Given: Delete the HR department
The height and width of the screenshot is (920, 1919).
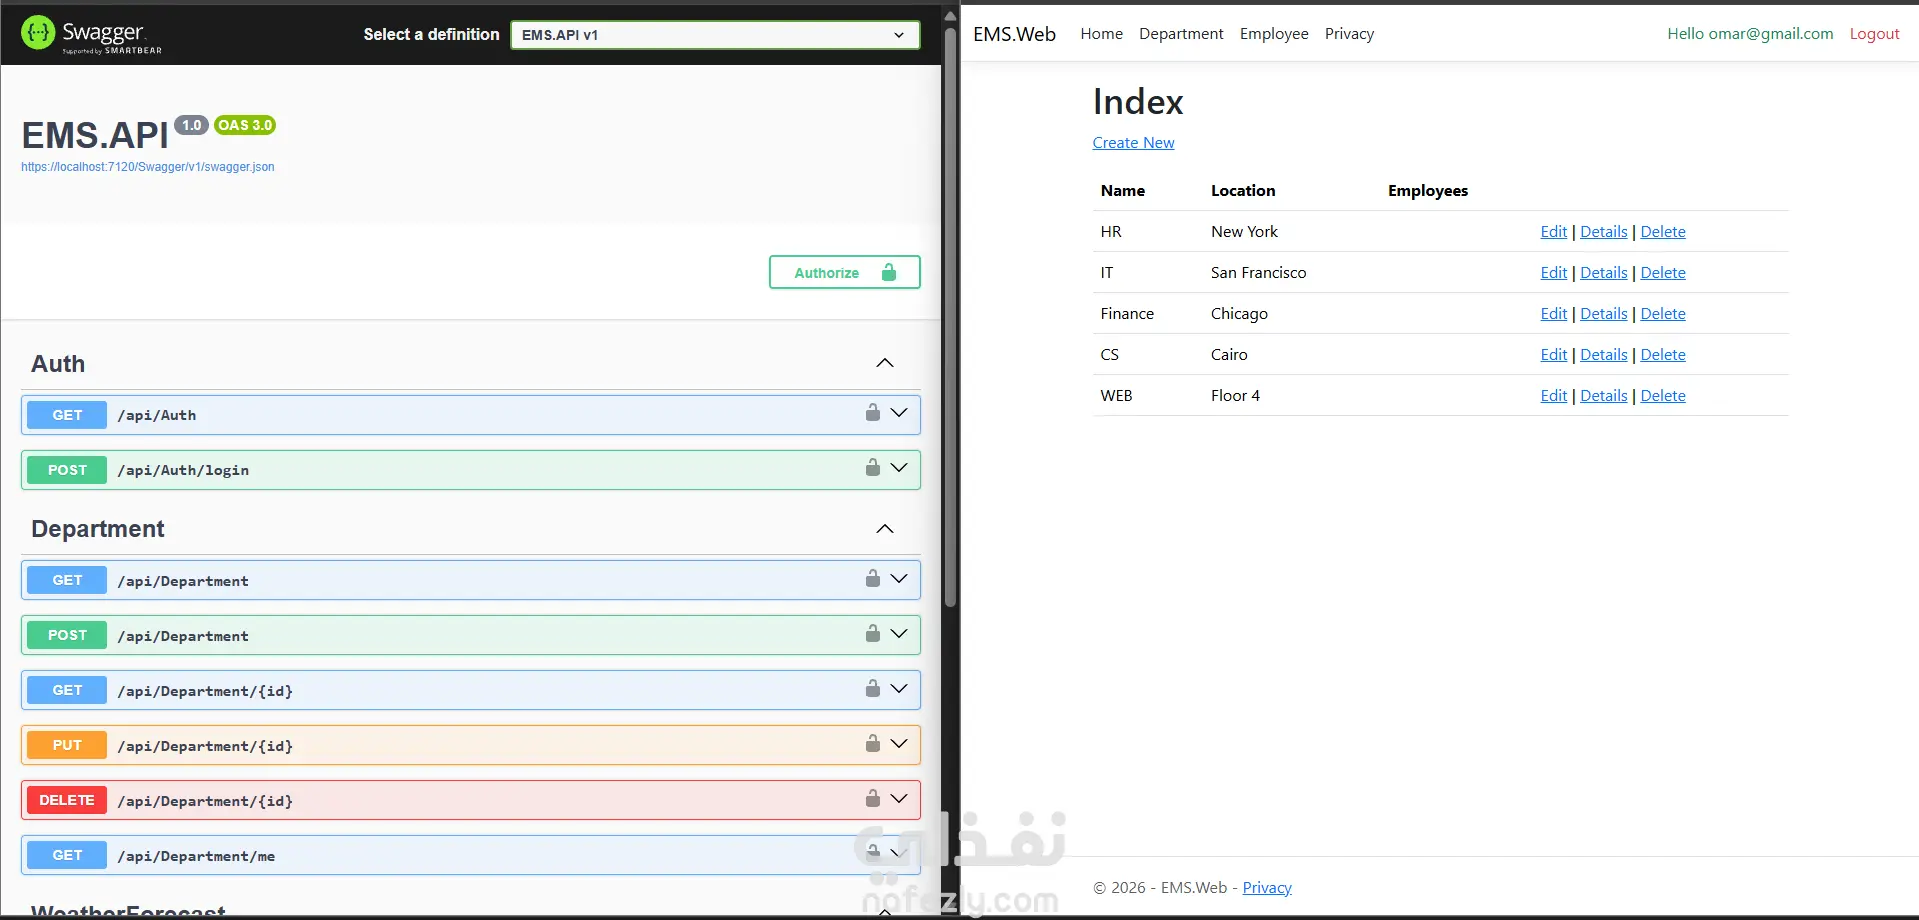Looking at the screenshot, I should 1663,232.
